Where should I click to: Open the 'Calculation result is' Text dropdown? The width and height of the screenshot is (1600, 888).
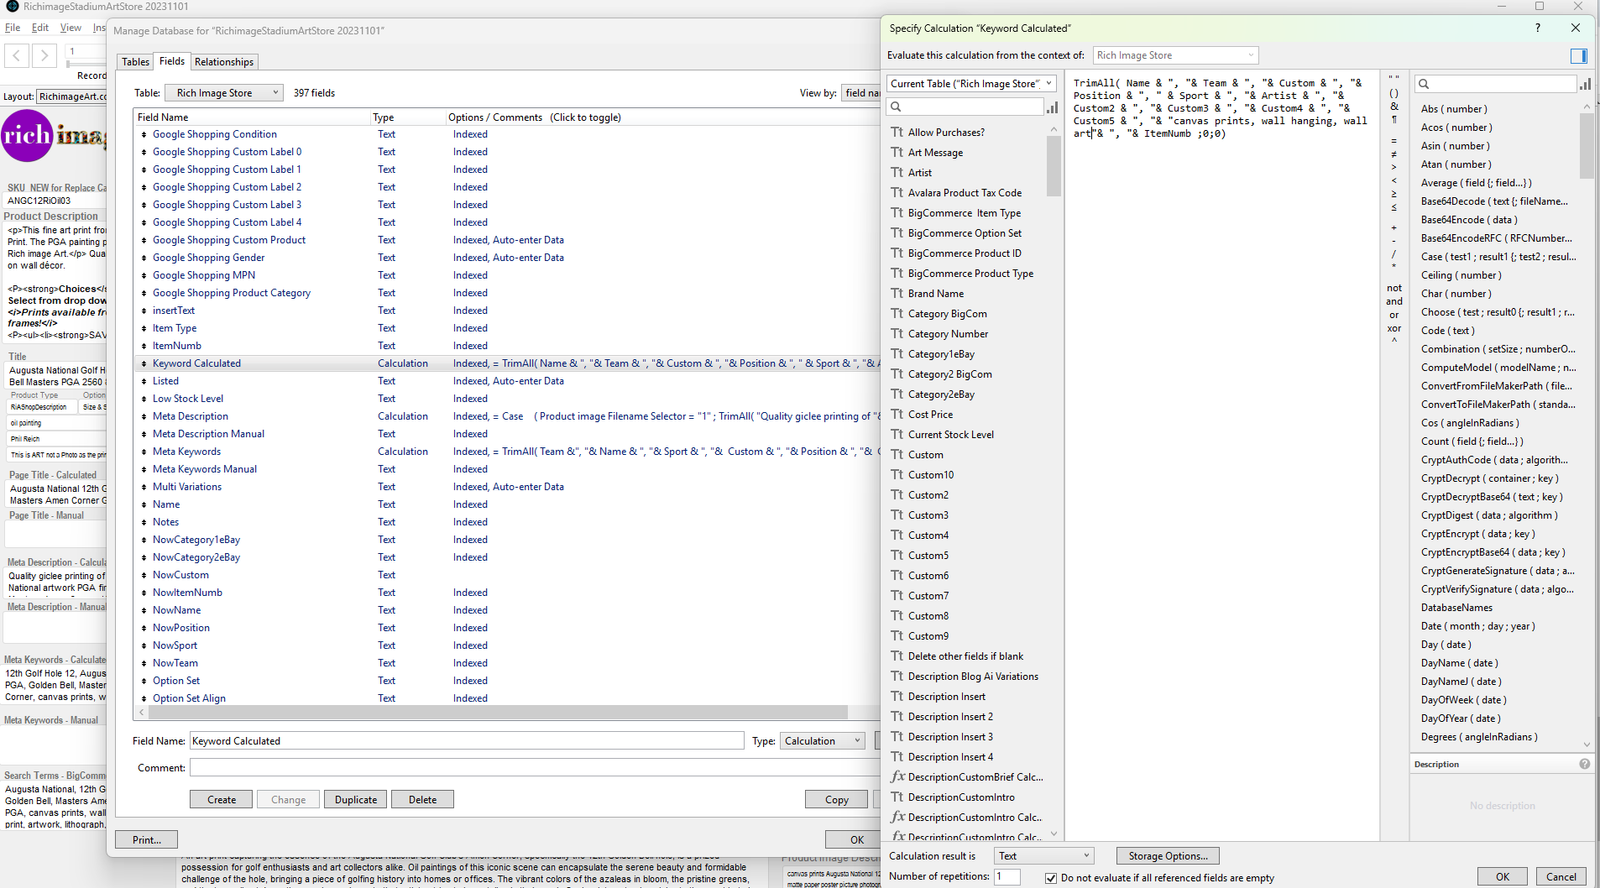coord(1044,856)
